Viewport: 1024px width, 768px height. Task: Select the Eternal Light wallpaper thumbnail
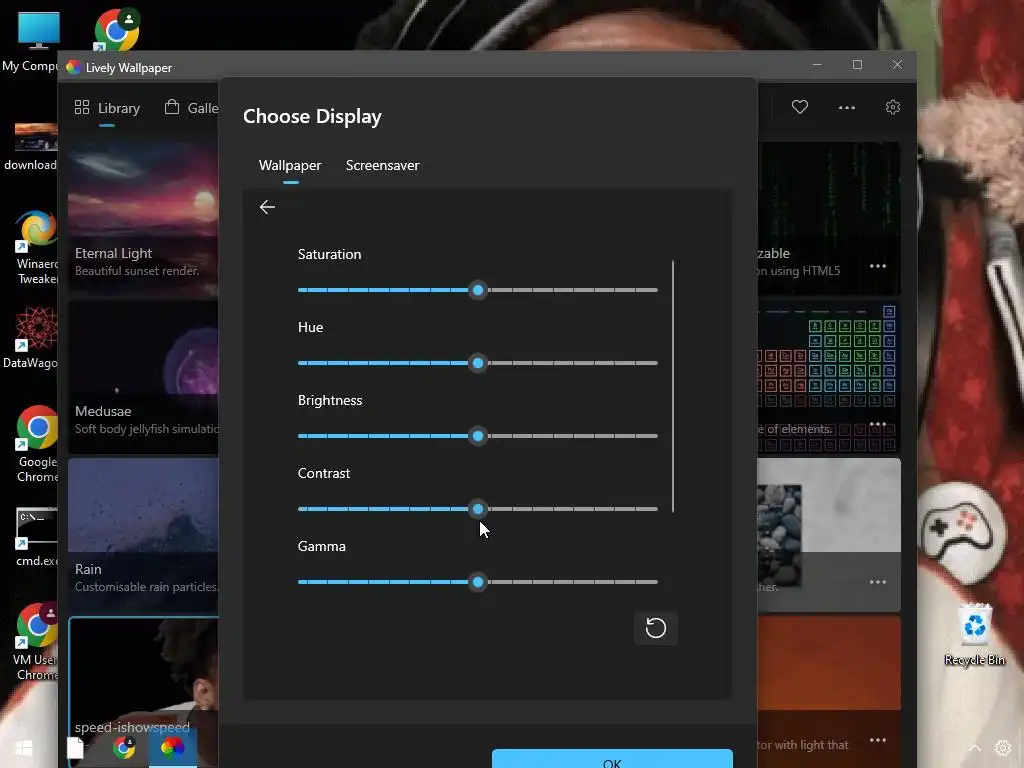[x=143, y=219]
